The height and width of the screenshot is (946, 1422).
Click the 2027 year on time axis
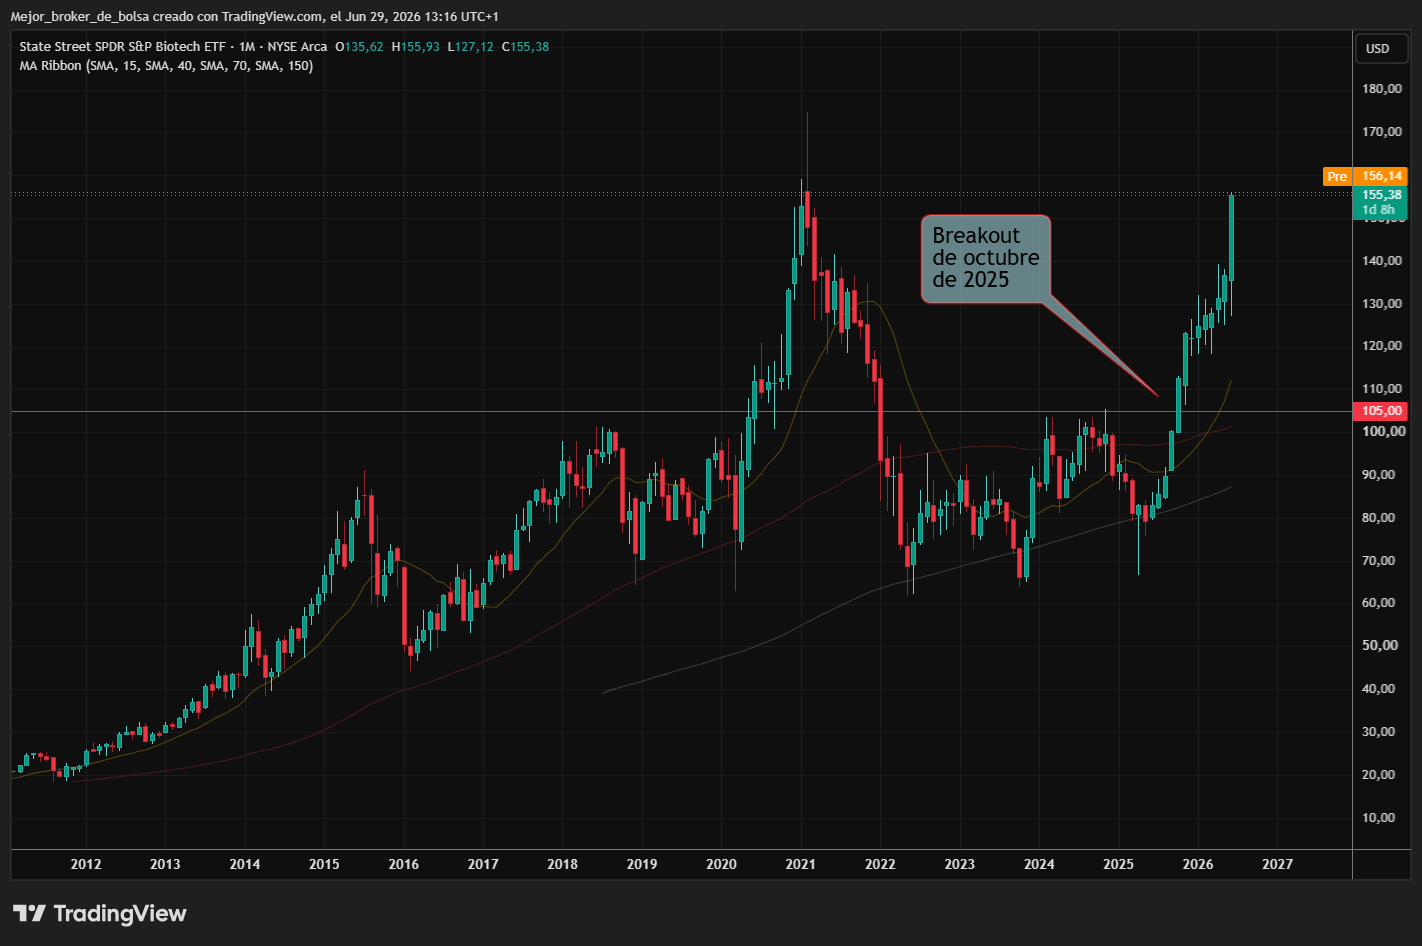coord(1278,865)
